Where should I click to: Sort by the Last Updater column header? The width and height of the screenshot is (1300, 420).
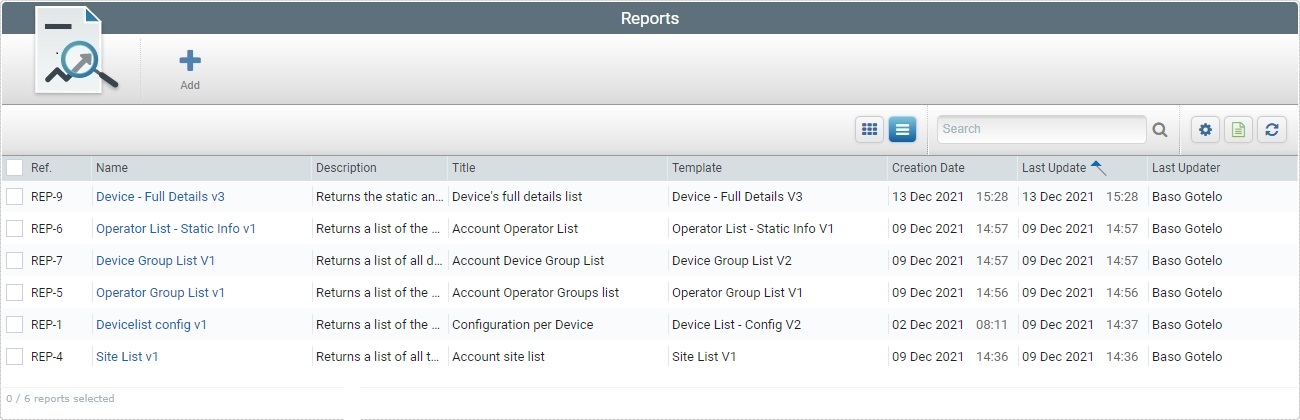pos(1186,168)
